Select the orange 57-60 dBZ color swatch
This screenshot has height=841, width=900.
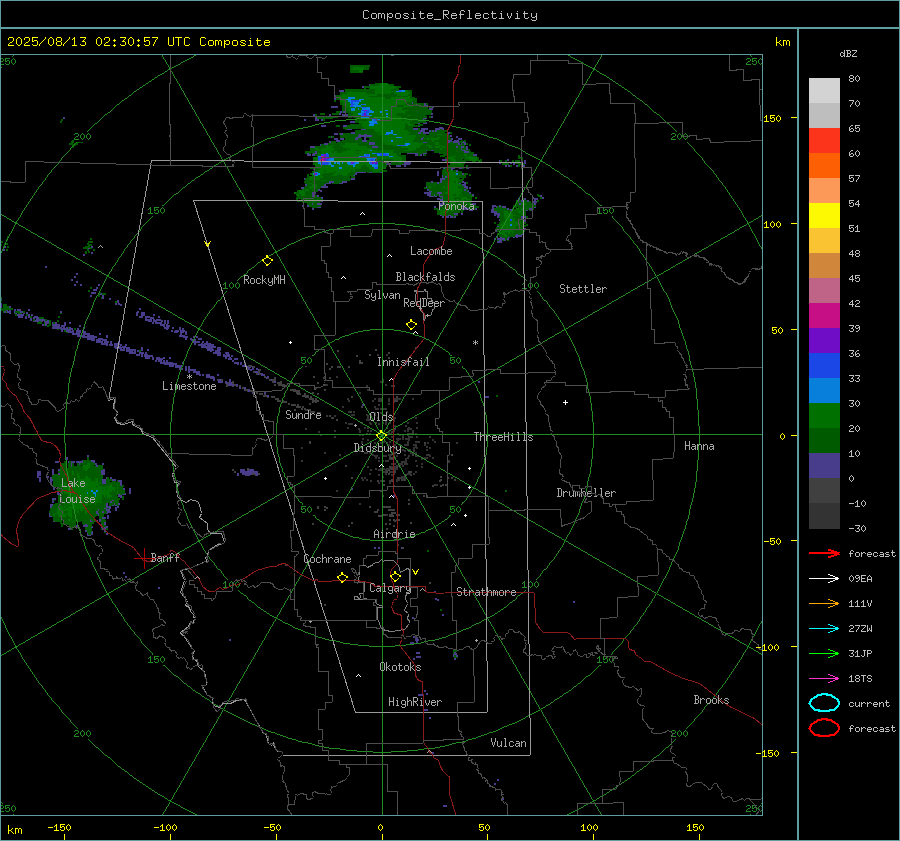[x=824, y=166]
